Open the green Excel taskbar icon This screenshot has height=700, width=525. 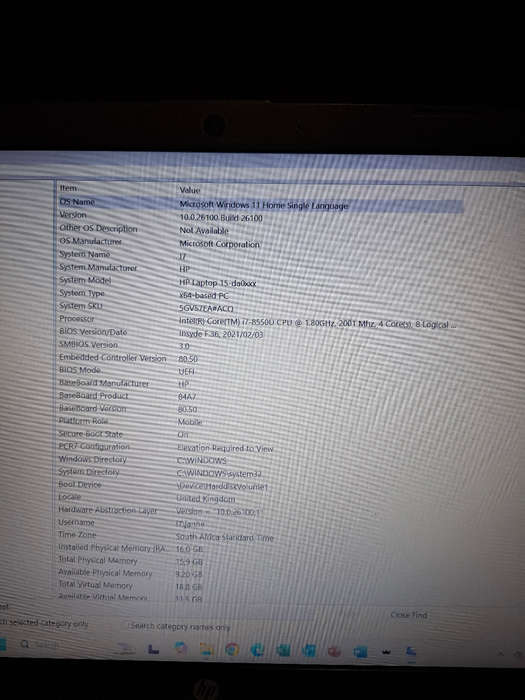(283, 650)
